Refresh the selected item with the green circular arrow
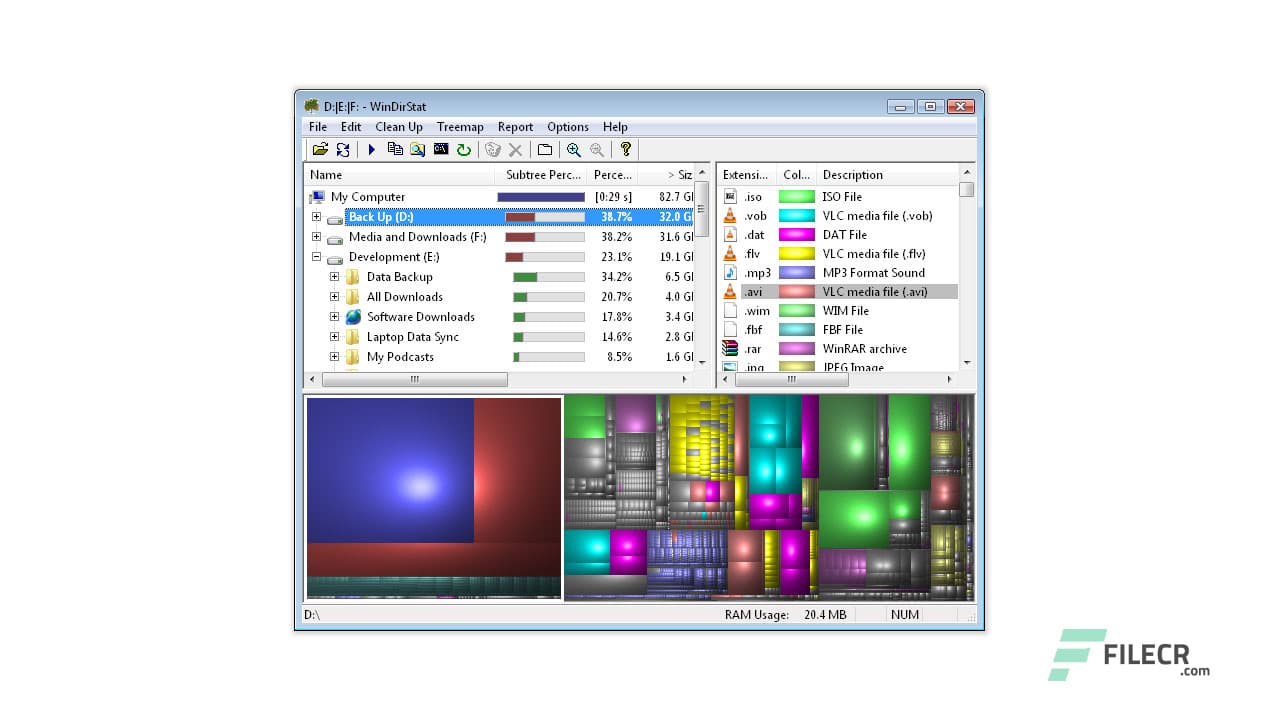The image size is (1280, 720). pos(463,149)
